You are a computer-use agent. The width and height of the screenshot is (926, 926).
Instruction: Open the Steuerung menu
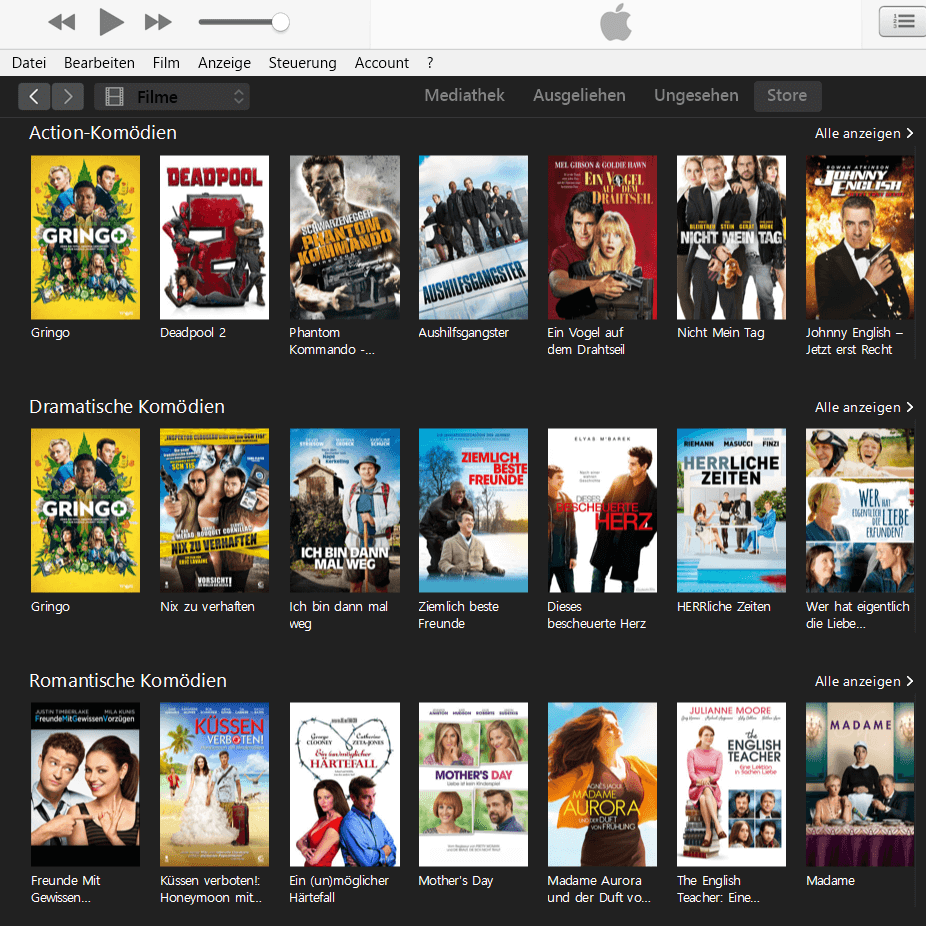tap(302, 63)
